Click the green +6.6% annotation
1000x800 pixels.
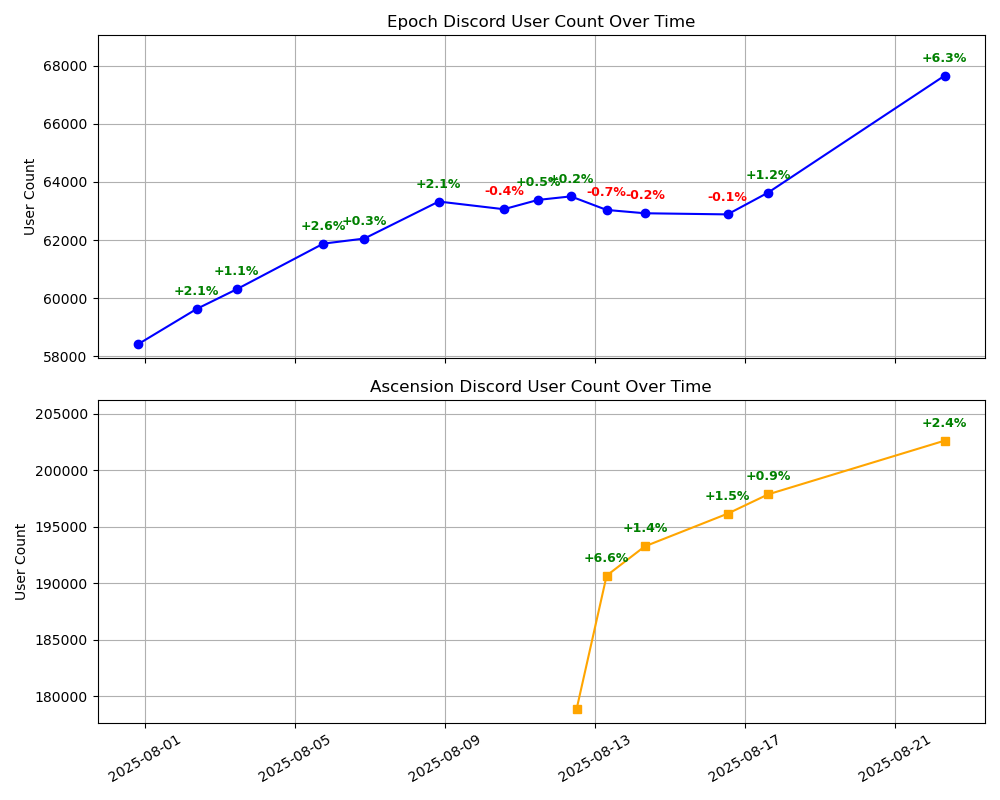606,558
